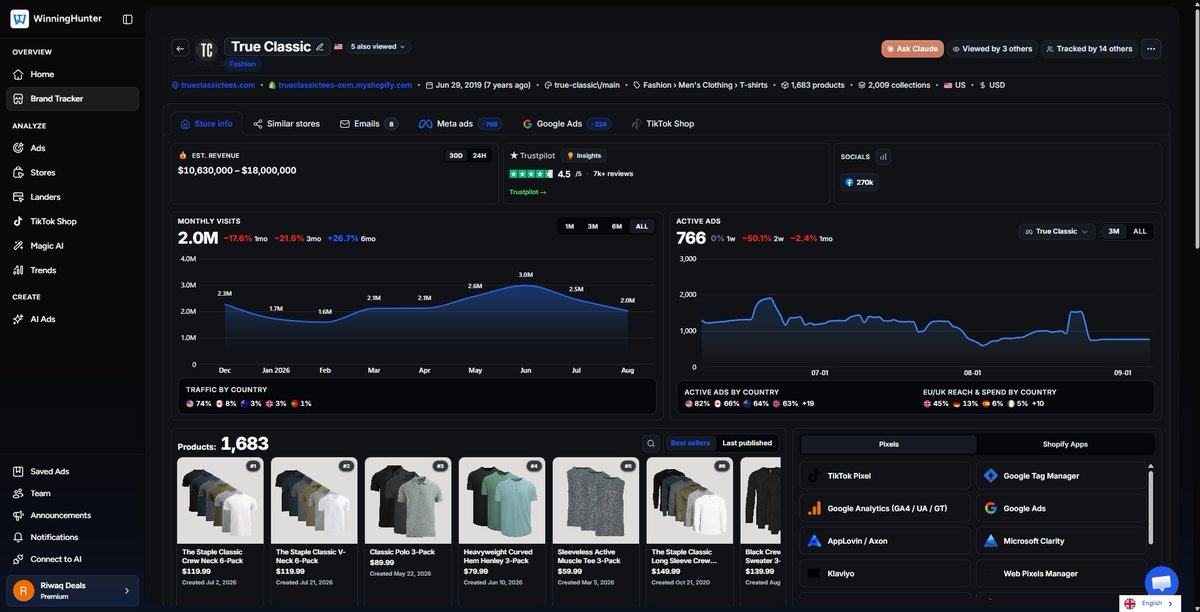
Task: Open The Staple Classic Crew Neck 6-Pack thumbnail
Action: (220, 500)
